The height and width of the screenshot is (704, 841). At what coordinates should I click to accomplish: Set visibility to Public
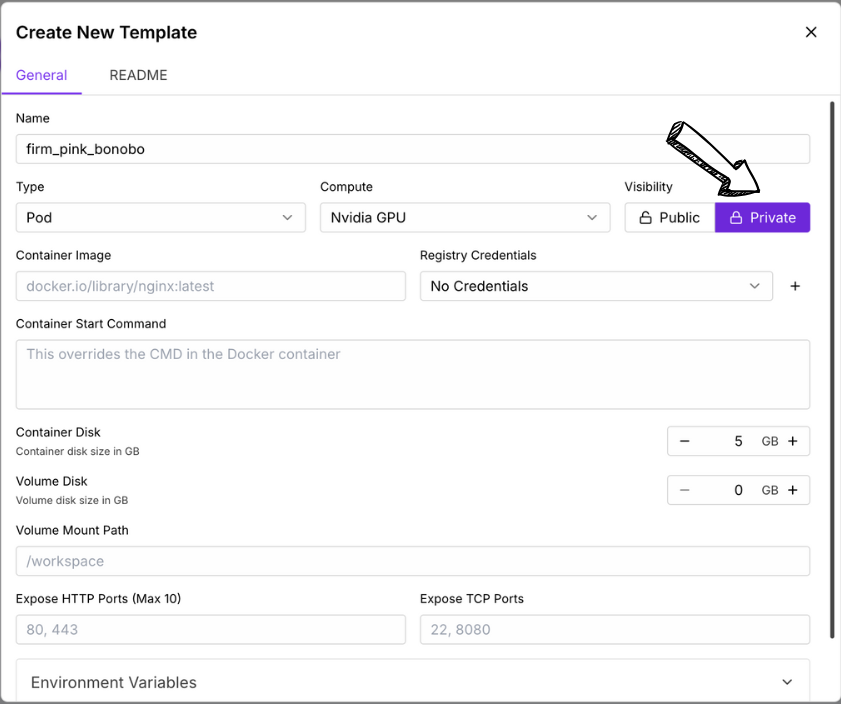coord(669,218)
